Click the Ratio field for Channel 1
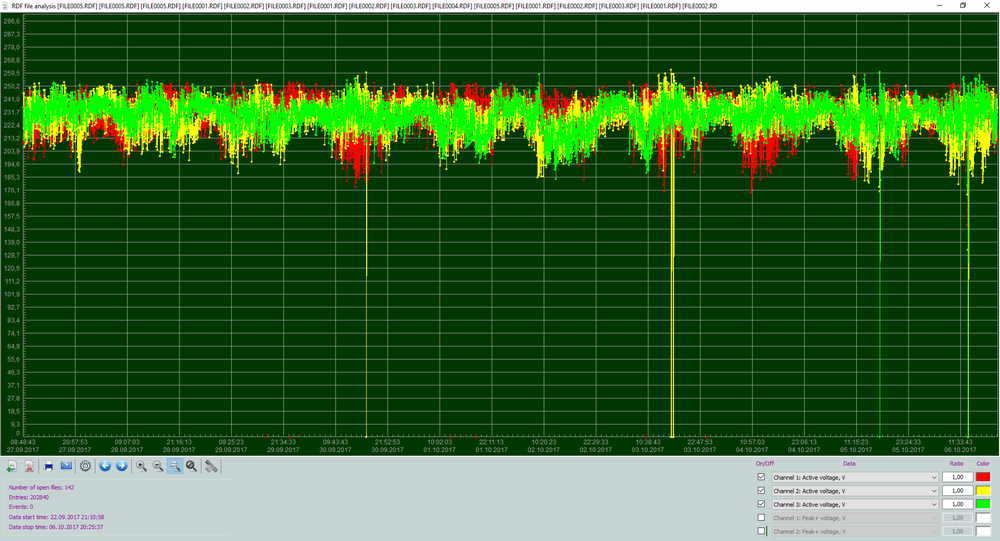Viewport: 1000px width, 541px height. (x=956, y=478)
